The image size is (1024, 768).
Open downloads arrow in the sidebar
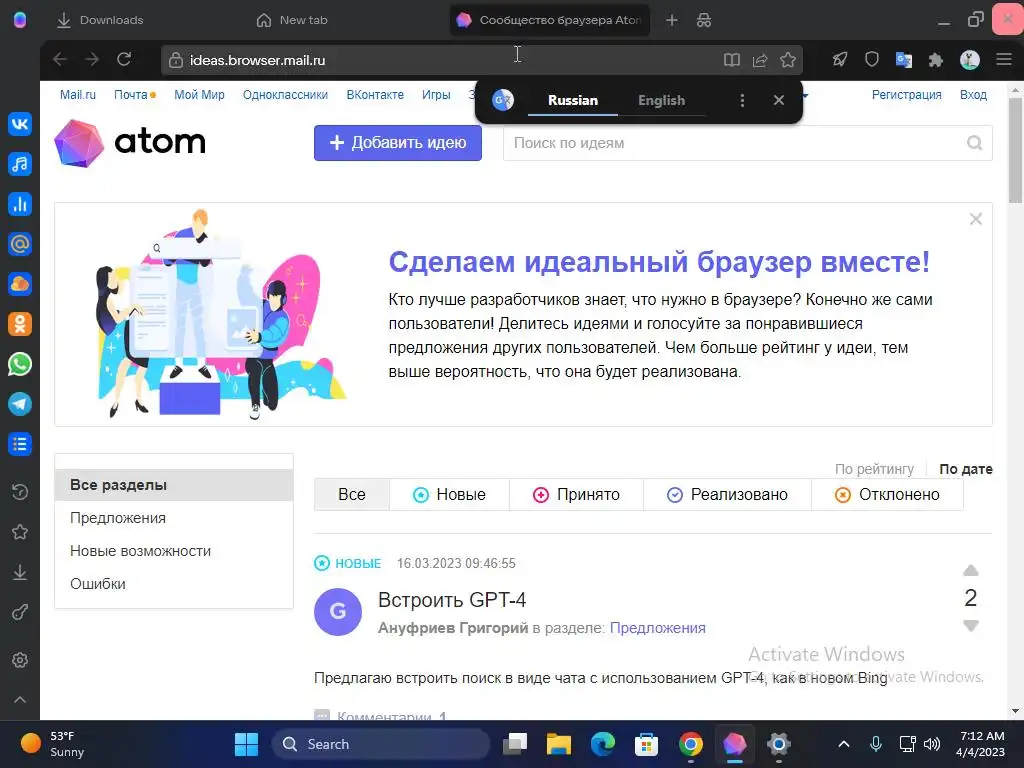(20, 572)
